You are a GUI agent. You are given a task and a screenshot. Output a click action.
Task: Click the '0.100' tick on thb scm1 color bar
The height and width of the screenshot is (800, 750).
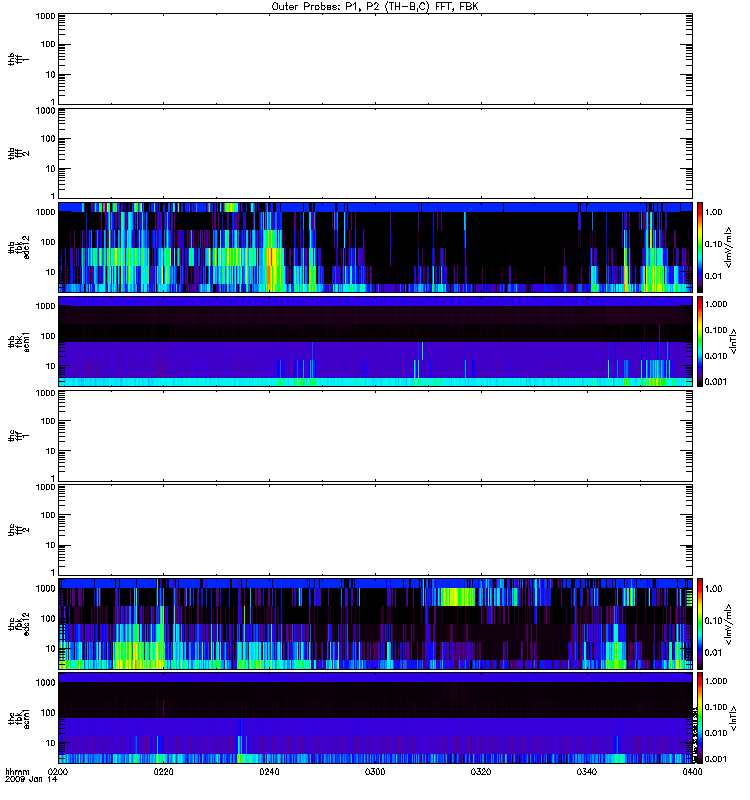(x=716, y=330)
